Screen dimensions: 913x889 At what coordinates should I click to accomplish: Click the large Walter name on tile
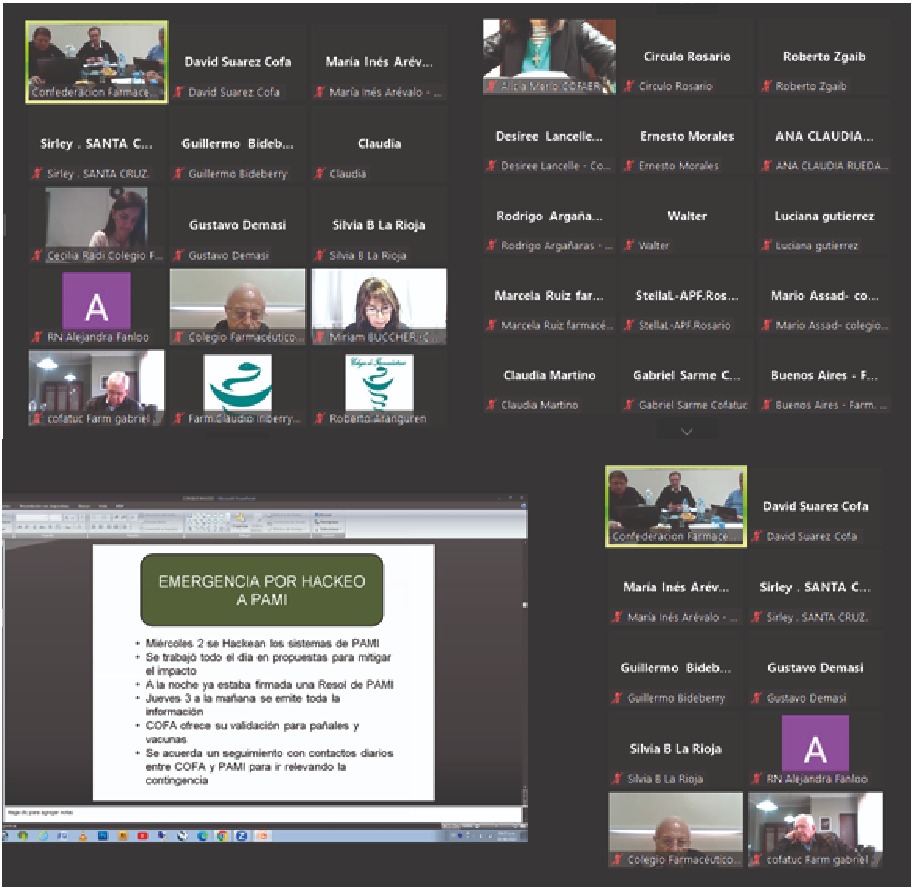[687, 216]
